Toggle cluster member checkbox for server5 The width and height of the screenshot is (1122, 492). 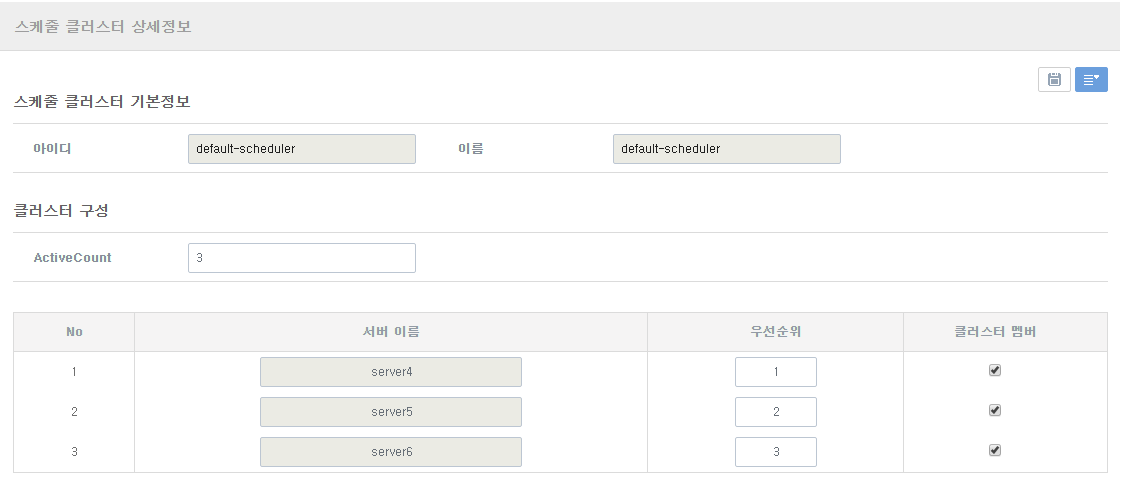point(994,410)
